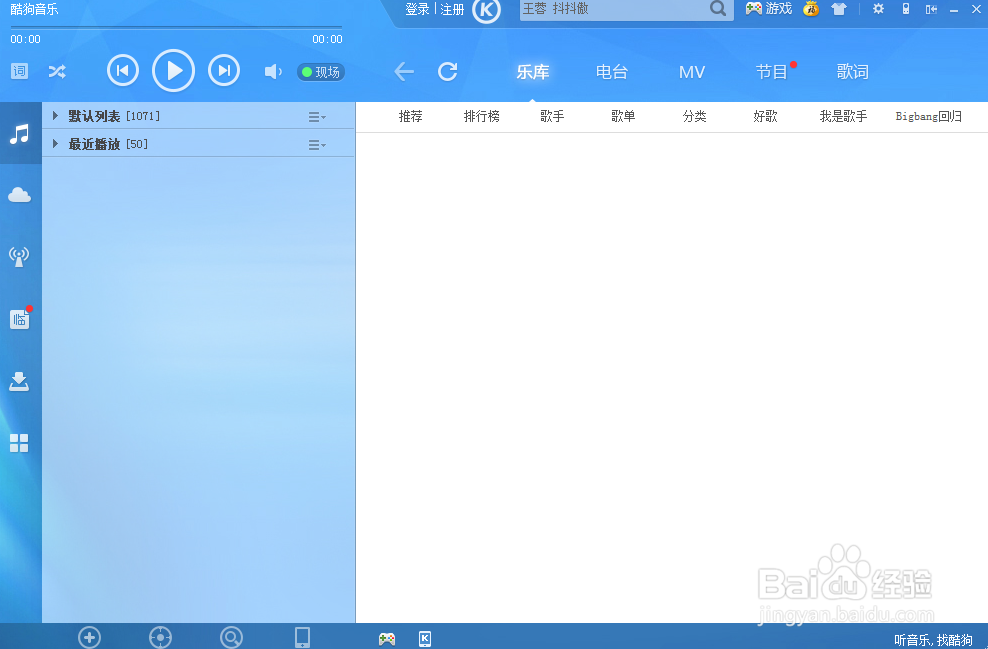The image size is (988, 649).
Task: Skip to the previous track
Action: point(123,71)
